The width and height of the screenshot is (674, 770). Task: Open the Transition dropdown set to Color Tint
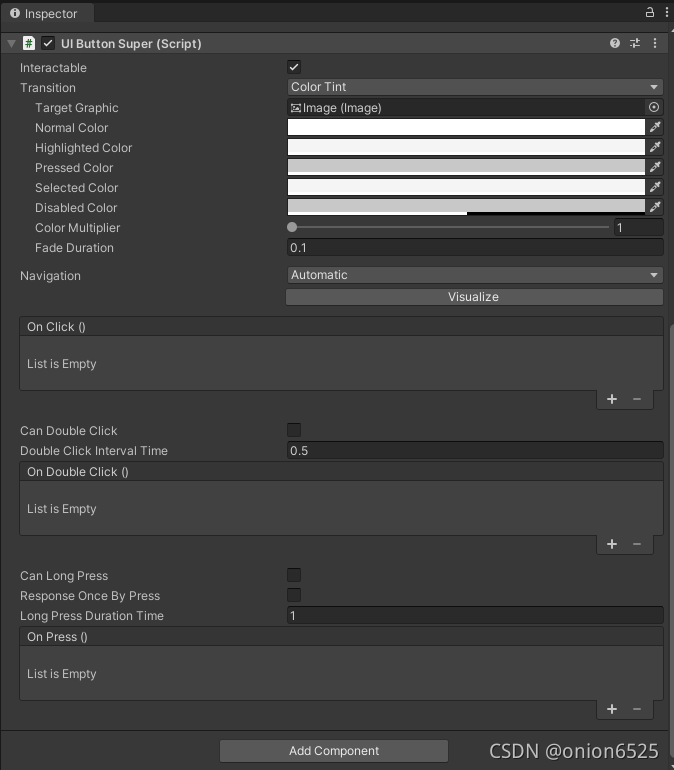point(475,87)
